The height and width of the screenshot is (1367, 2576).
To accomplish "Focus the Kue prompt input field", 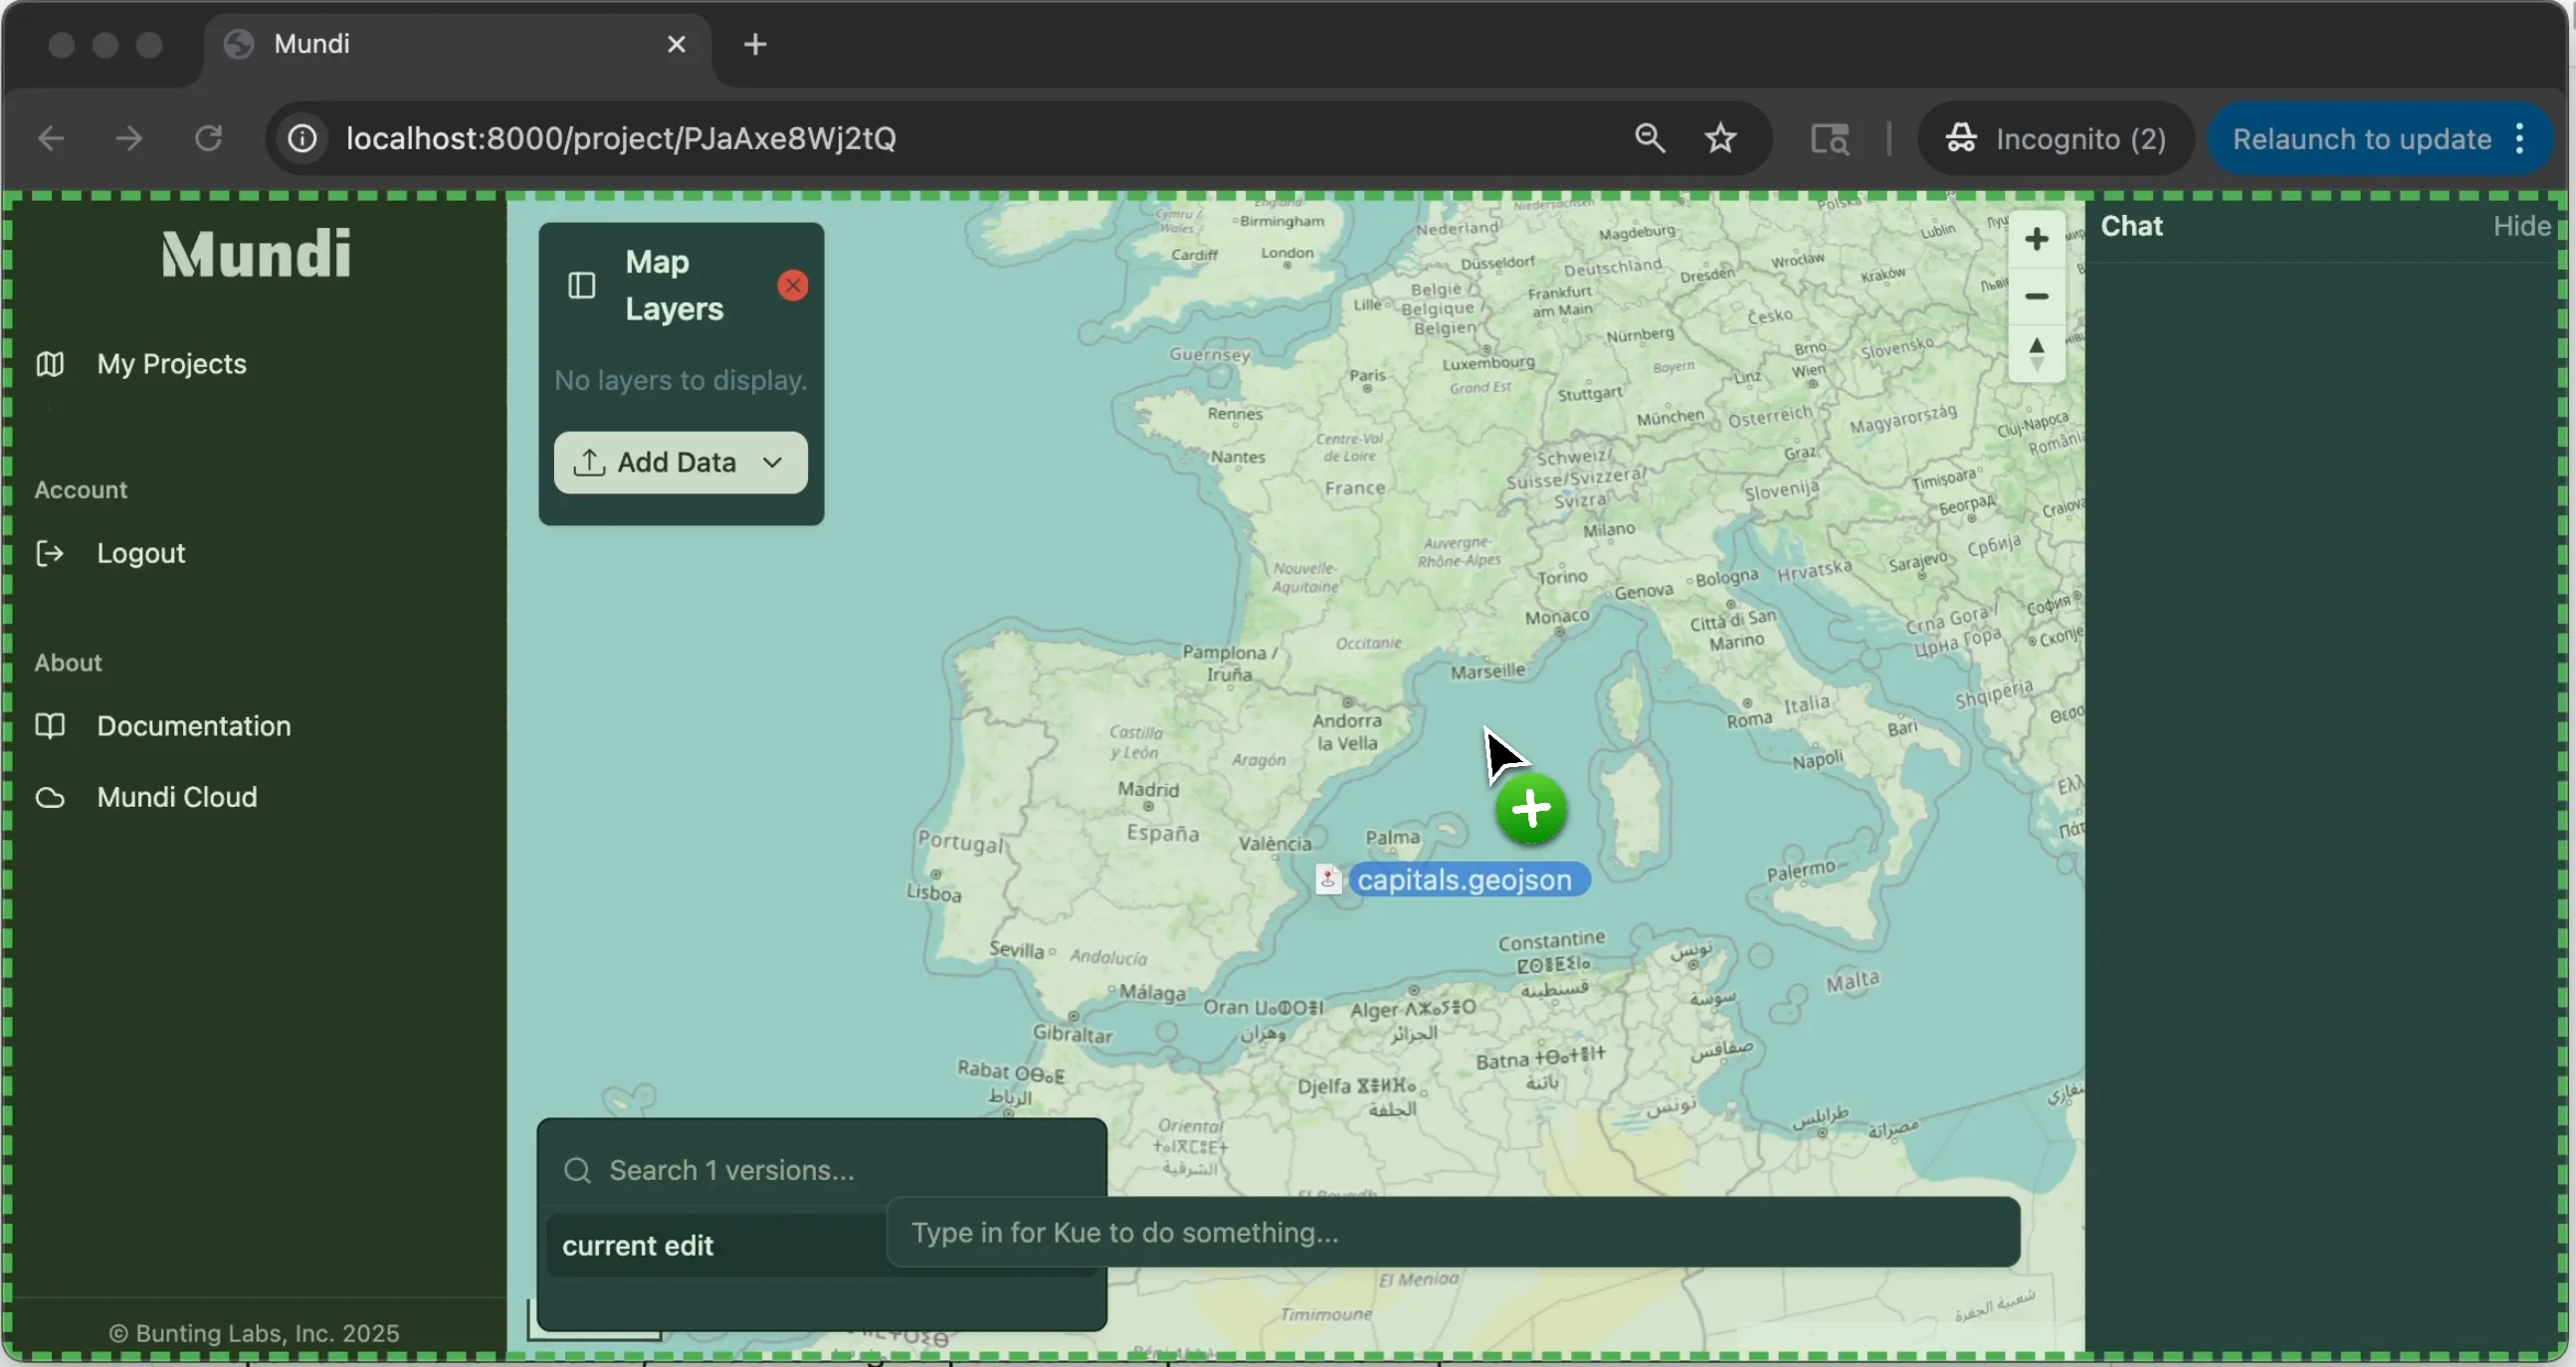I will [x=1453, y=1232].
